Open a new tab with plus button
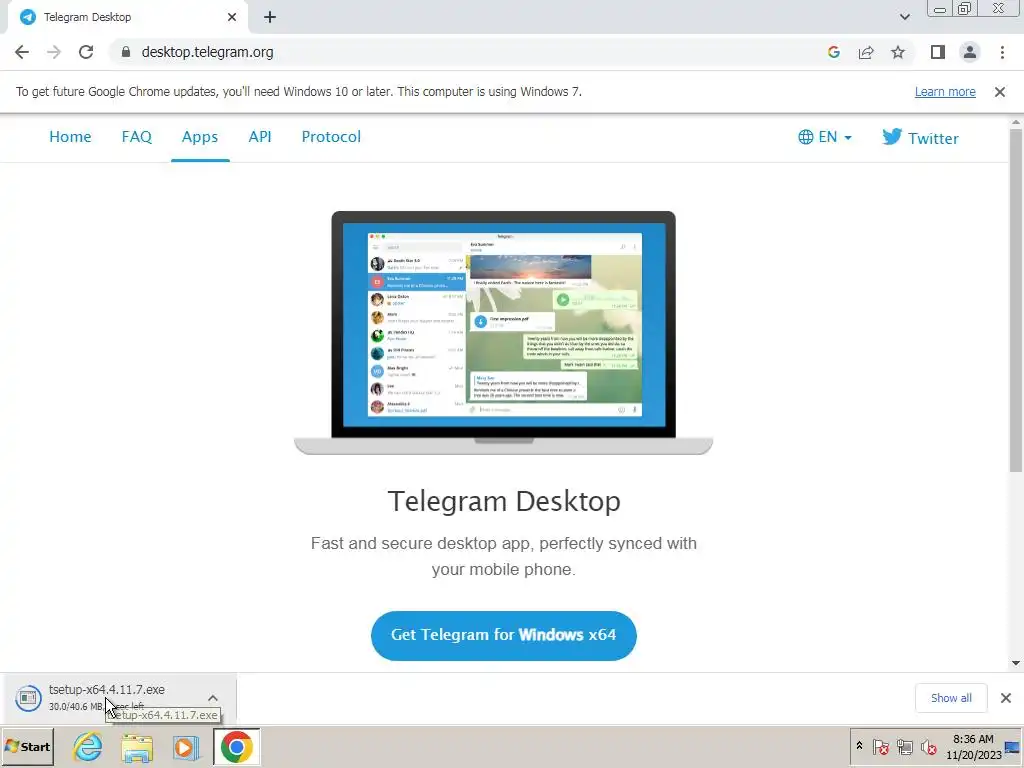The image size is (1024, 768). point(270,18)
